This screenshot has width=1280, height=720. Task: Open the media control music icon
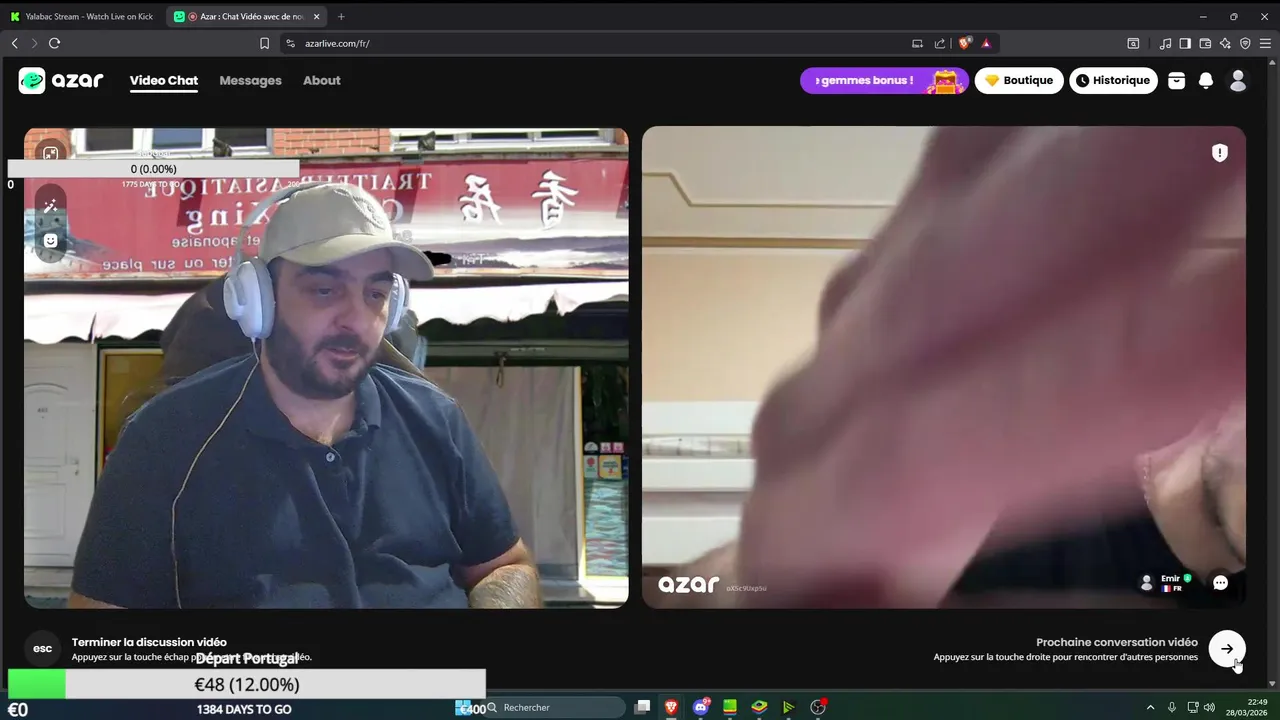[x=1165, y=43]
